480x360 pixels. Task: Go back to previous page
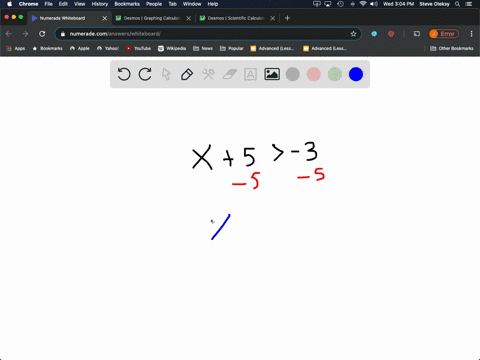tap(9, 34)
